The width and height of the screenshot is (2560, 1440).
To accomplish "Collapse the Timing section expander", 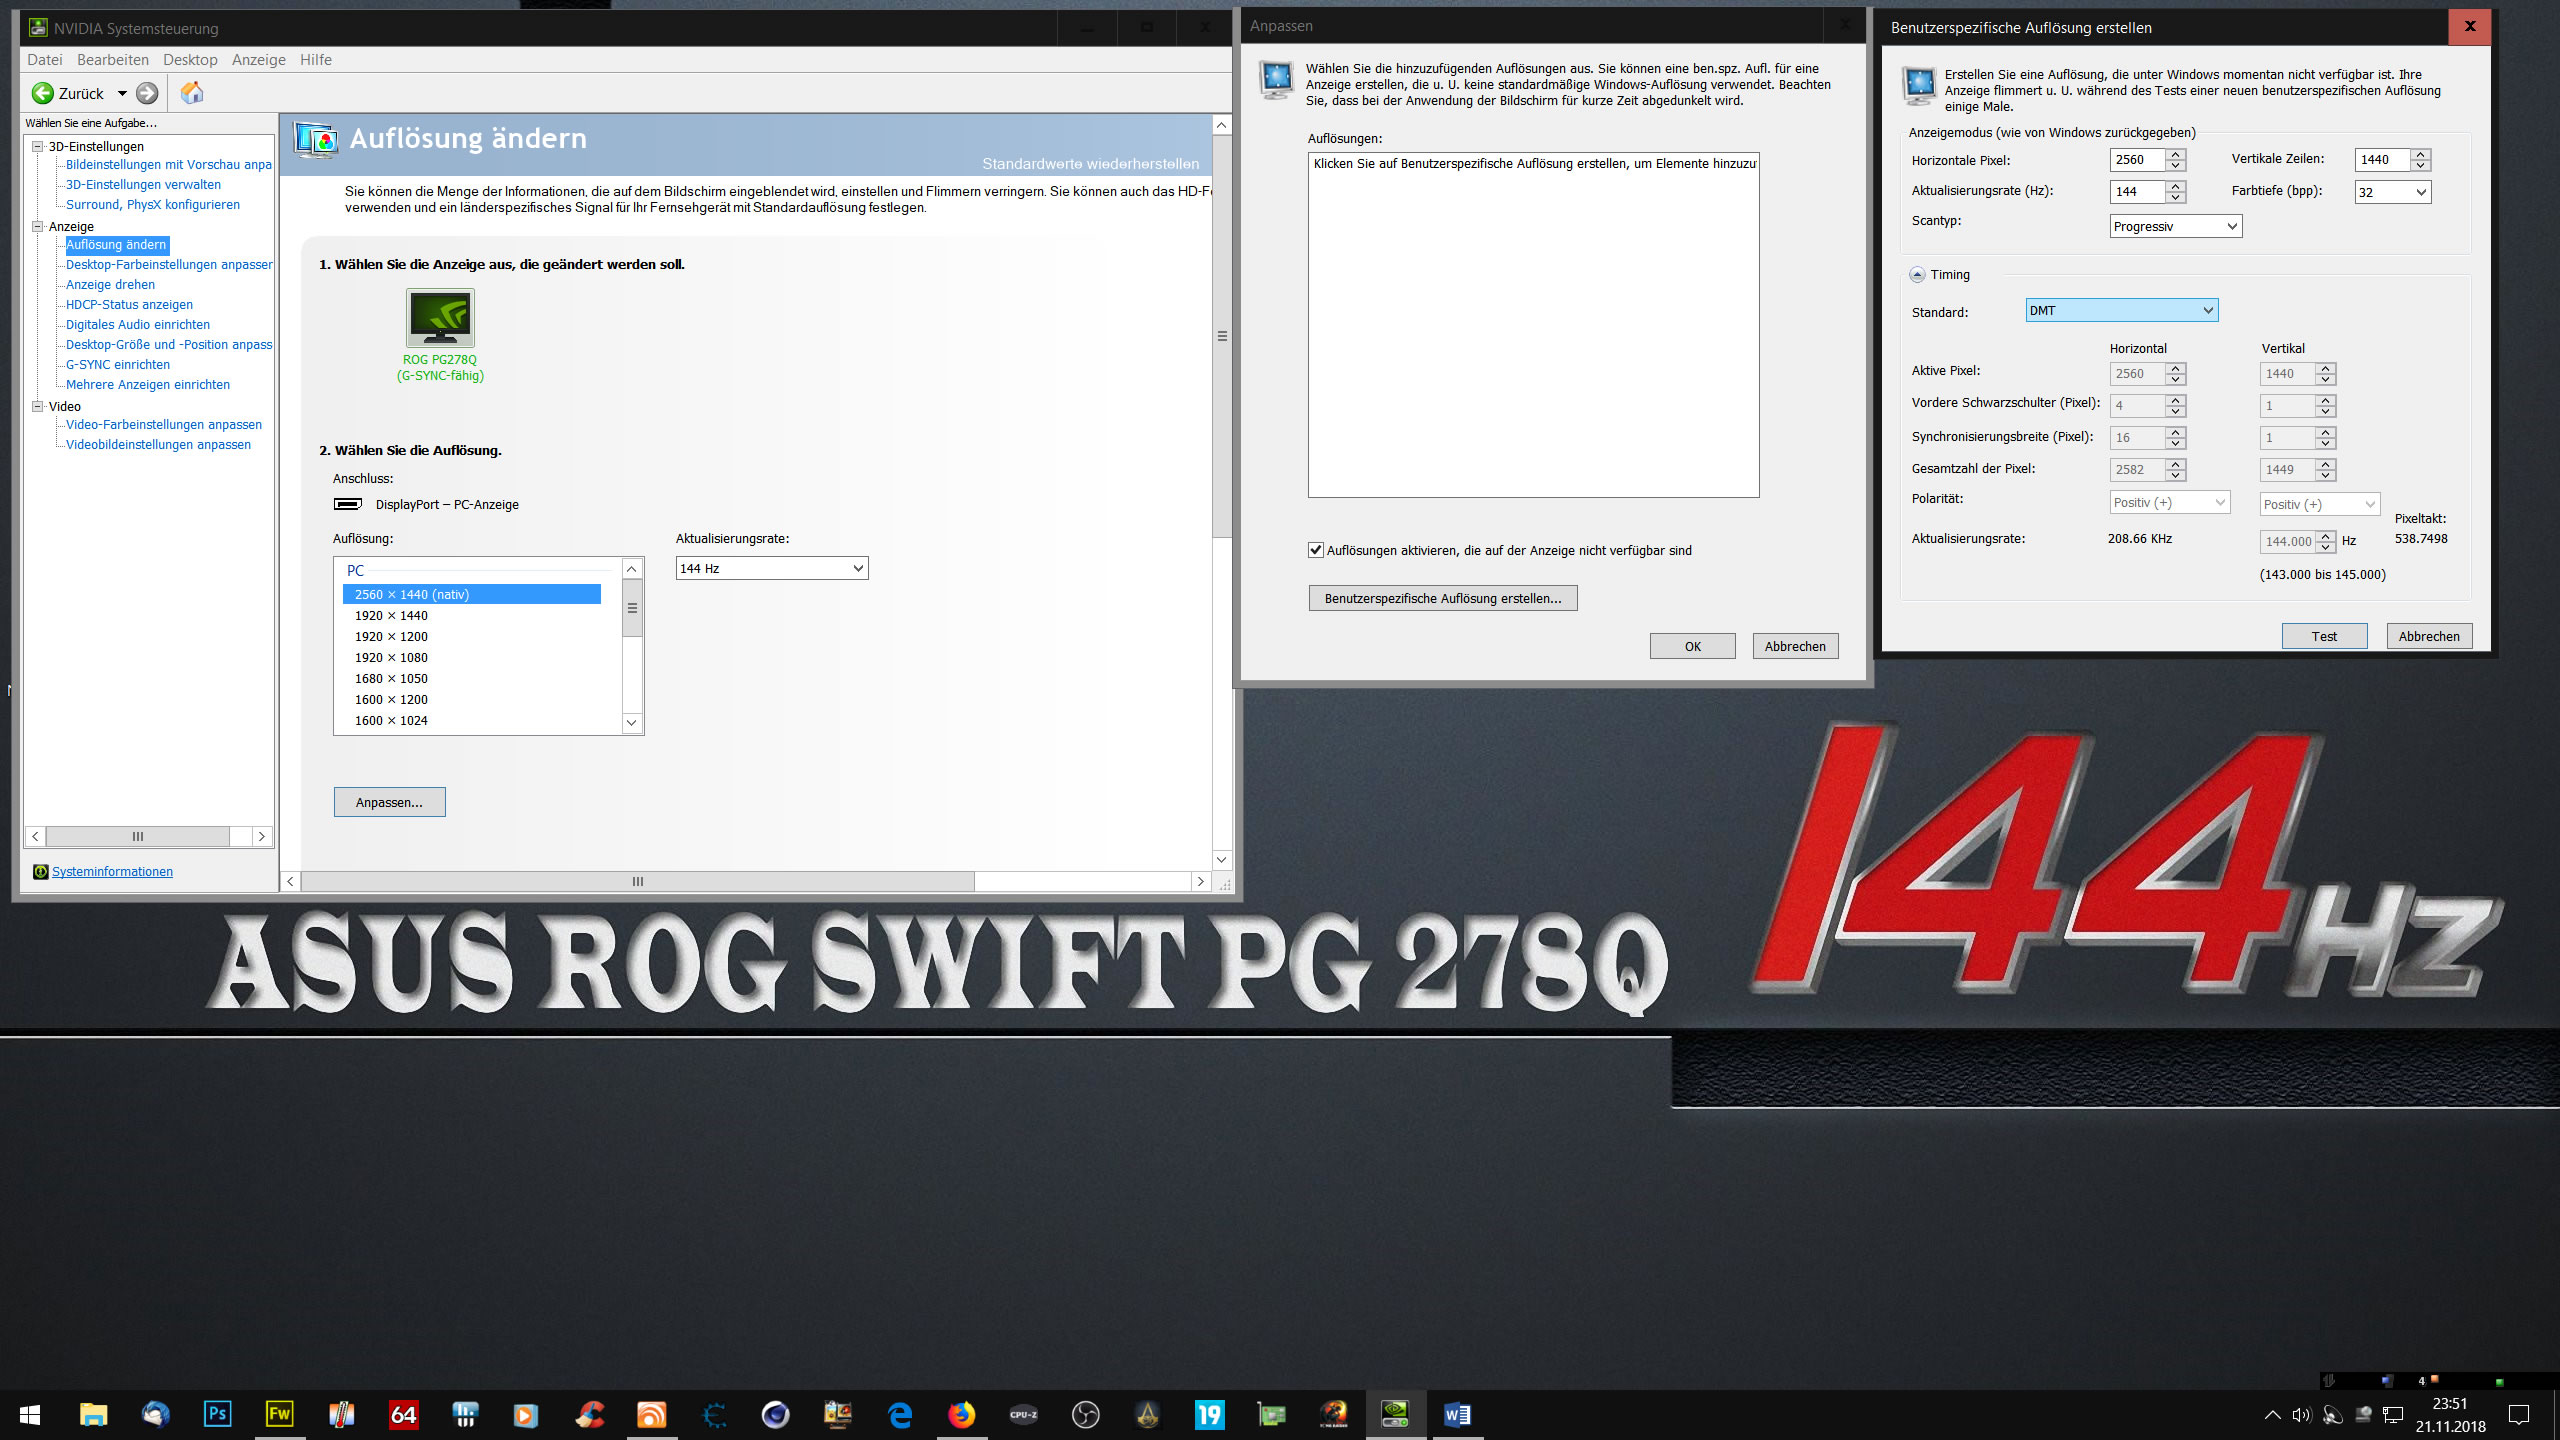I will click(1917, 275).
